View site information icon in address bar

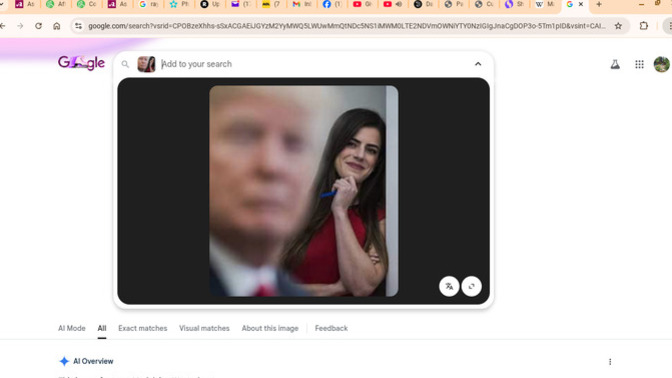click(x=78, y=26)
